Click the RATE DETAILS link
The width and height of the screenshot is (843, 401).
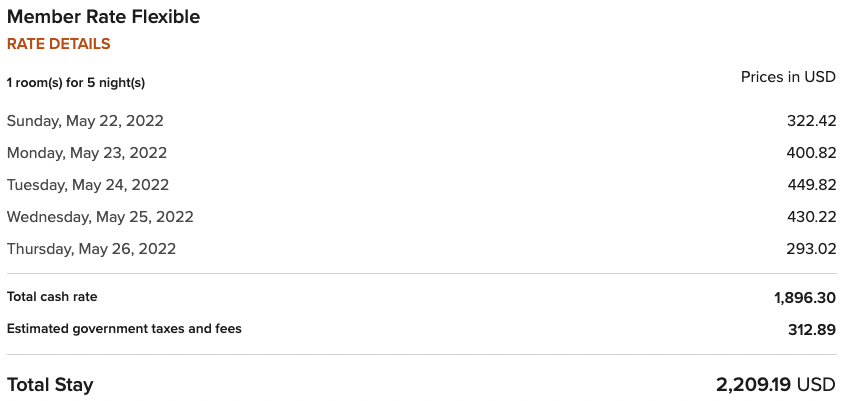(x=58, y=44)
